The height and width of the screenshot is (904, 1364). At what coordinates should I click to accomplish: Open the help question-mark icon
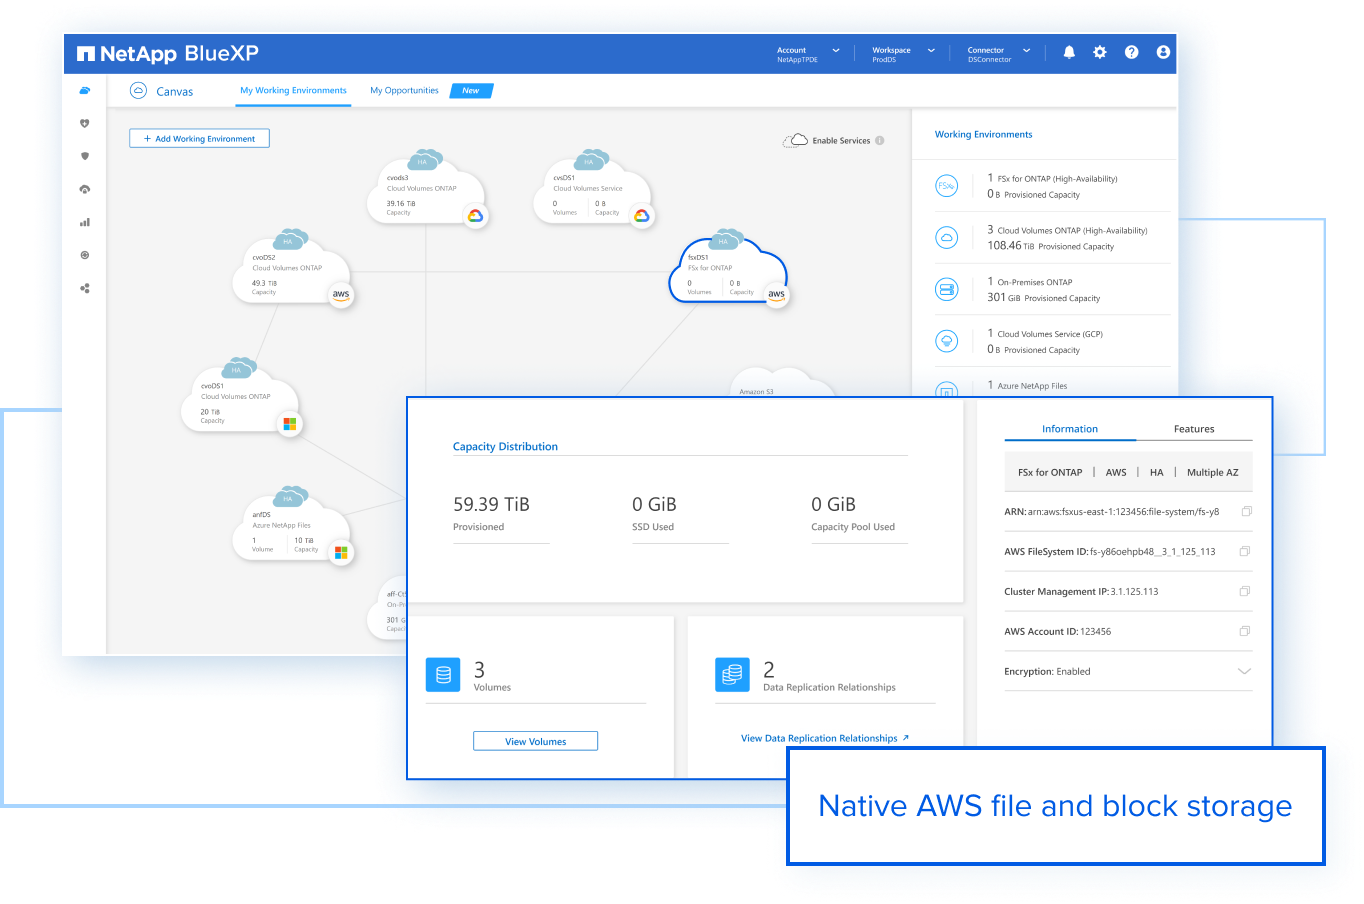click(x=1131, y=52)
